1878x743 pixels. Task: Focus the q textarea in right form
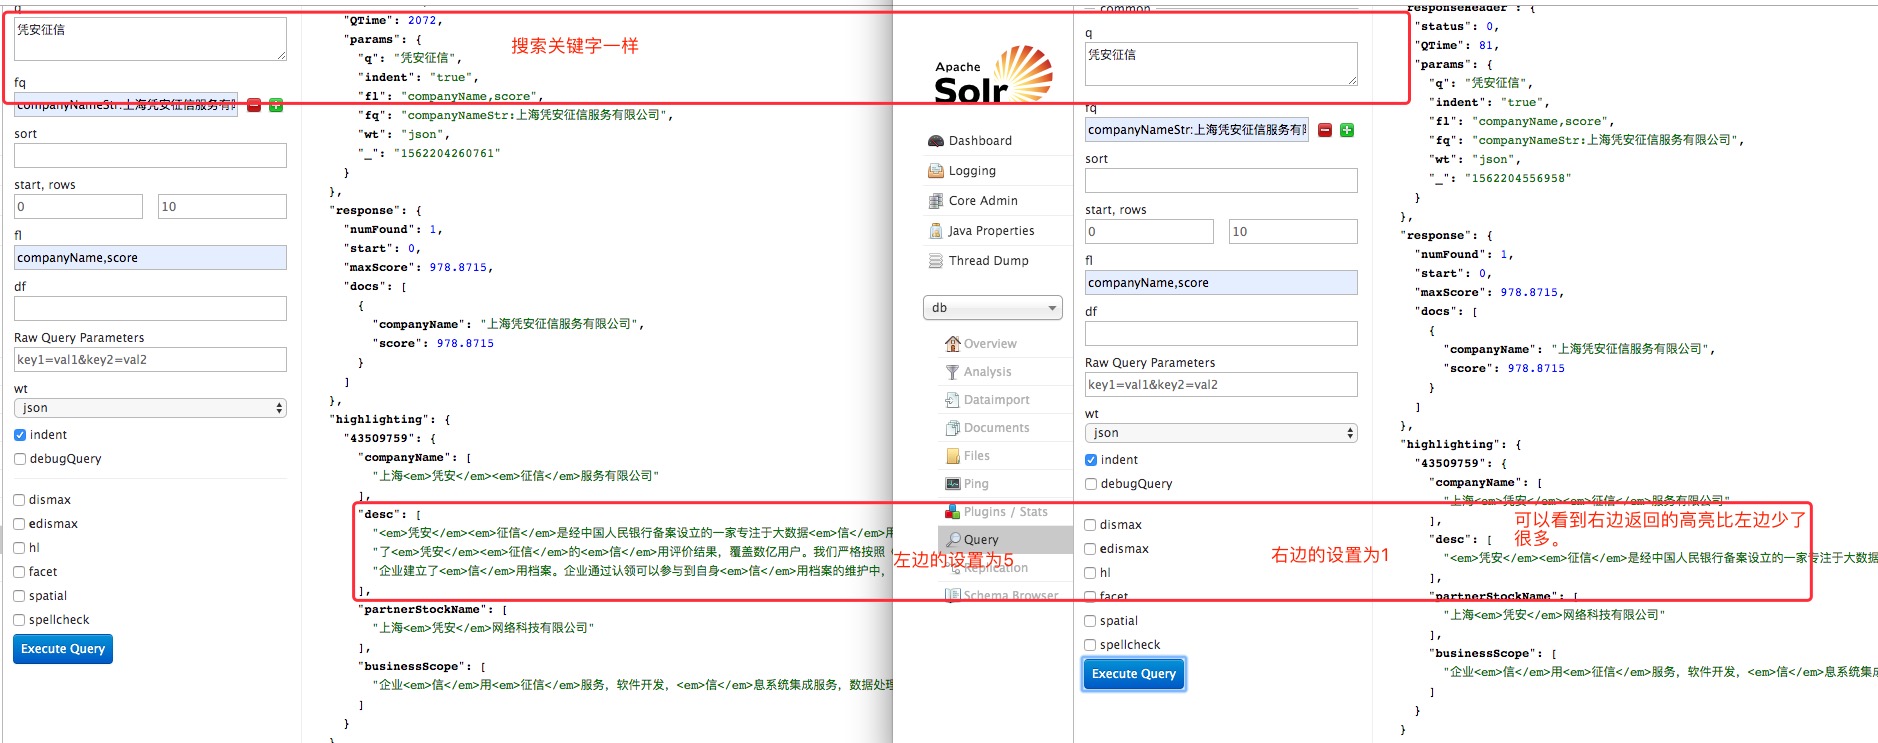click(x=1221, y=64)
